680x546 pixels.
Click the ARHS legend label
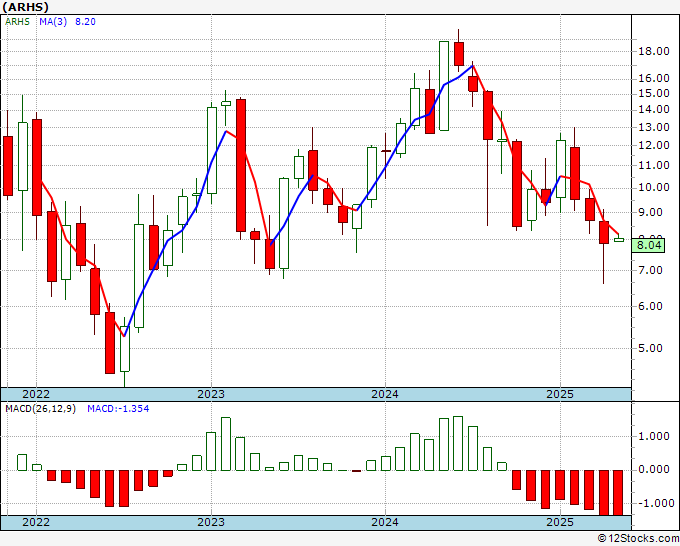pyautogui.click(x=17, y=22)
